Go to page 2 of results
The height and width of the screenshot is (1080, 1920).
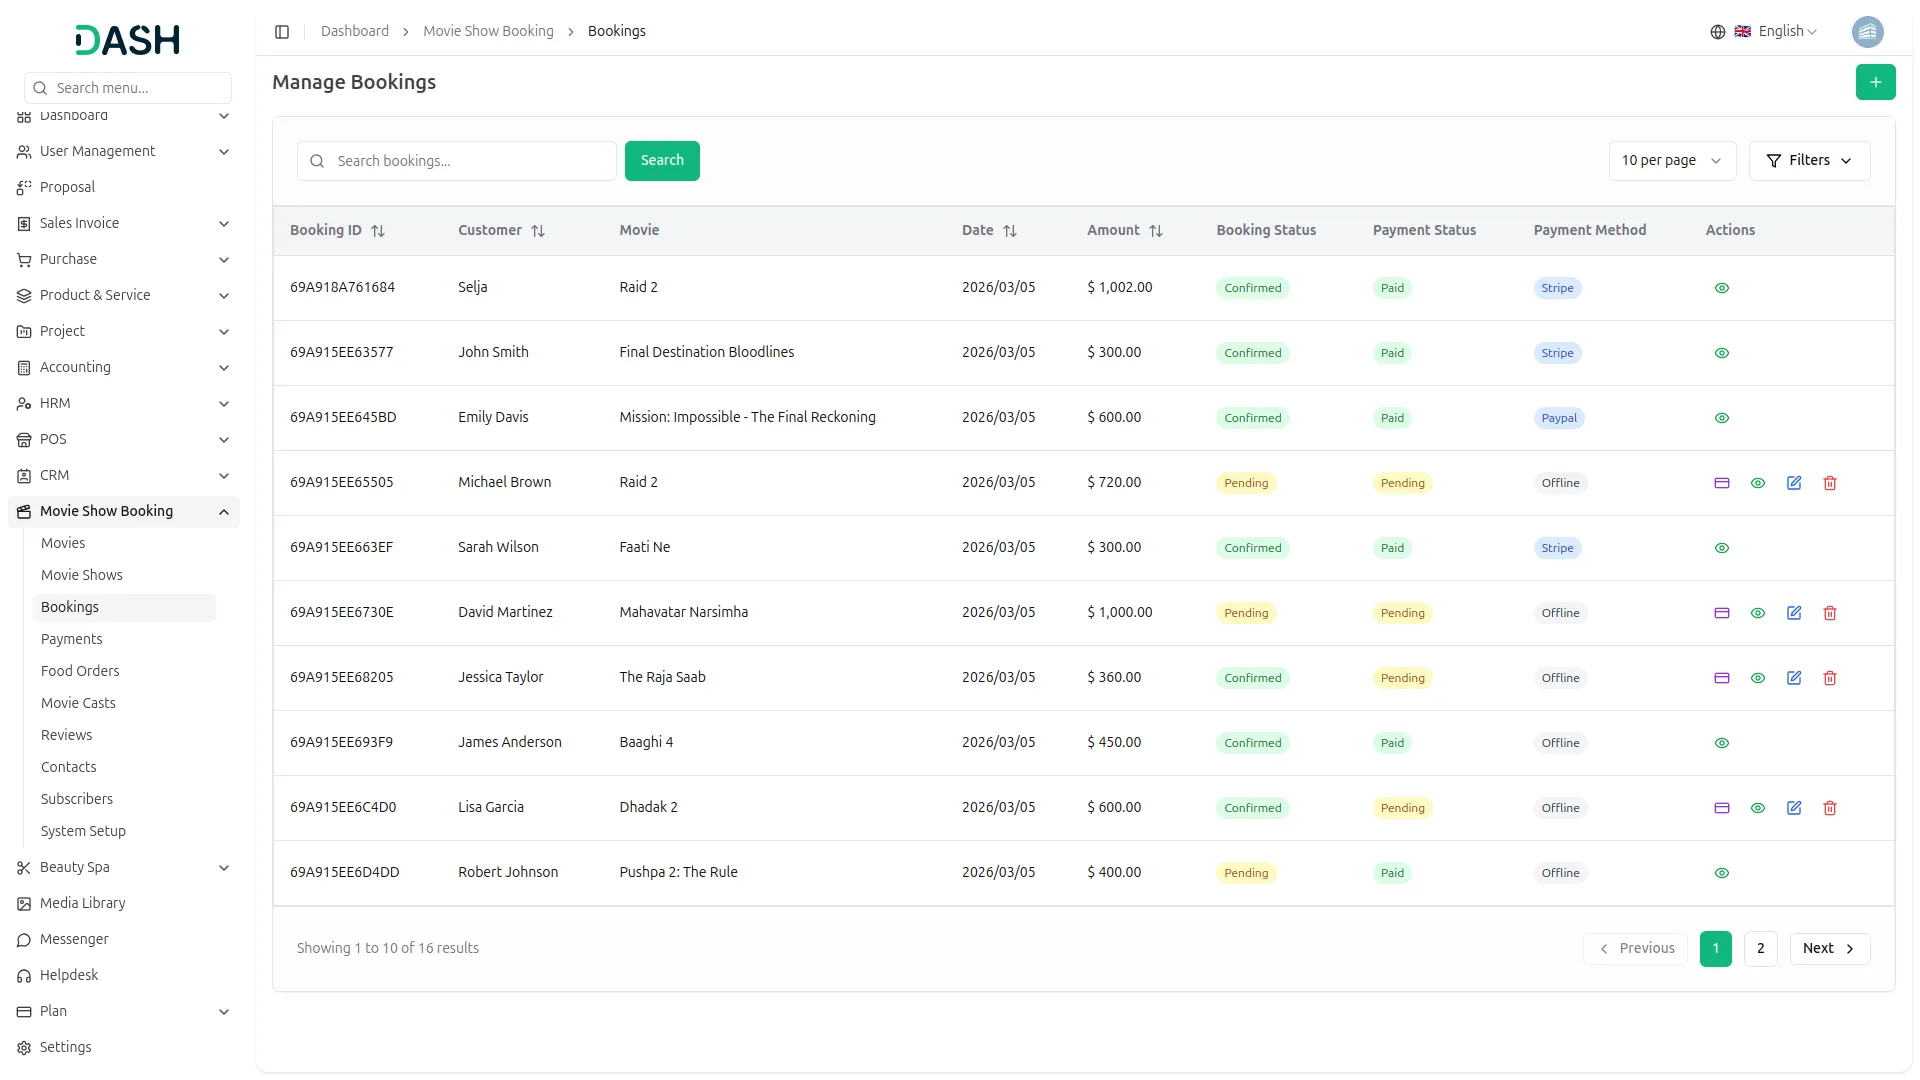click(1759, 948)
